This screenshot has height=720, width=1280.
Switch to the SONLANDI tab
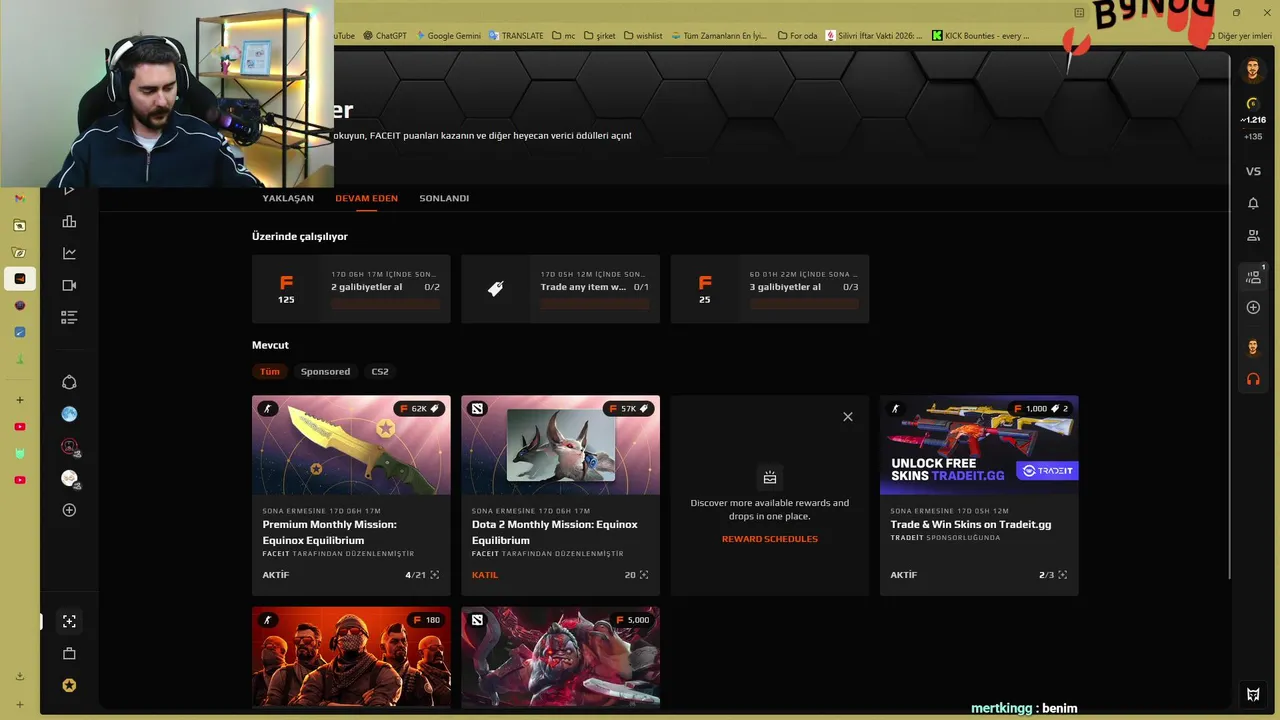(x=444, y=198)
